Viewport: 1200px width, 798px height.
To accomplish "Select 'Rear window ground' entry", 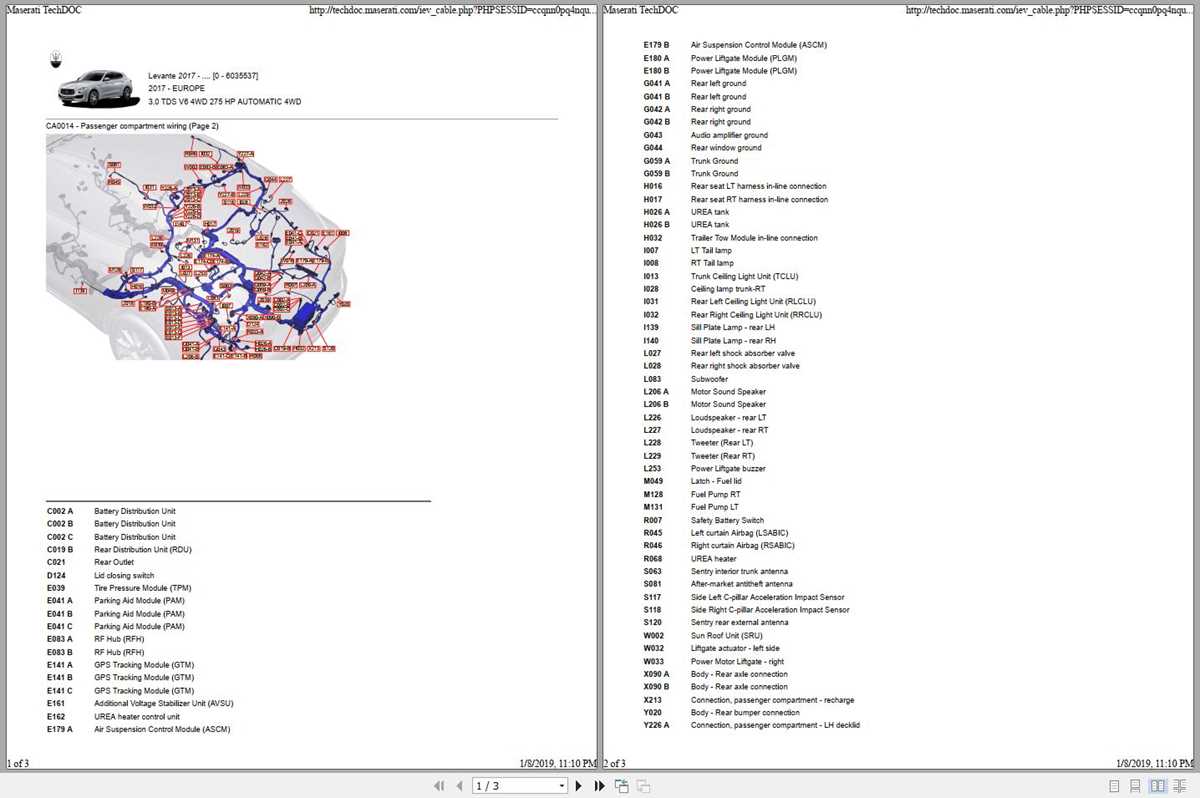I will click(726, 148).
